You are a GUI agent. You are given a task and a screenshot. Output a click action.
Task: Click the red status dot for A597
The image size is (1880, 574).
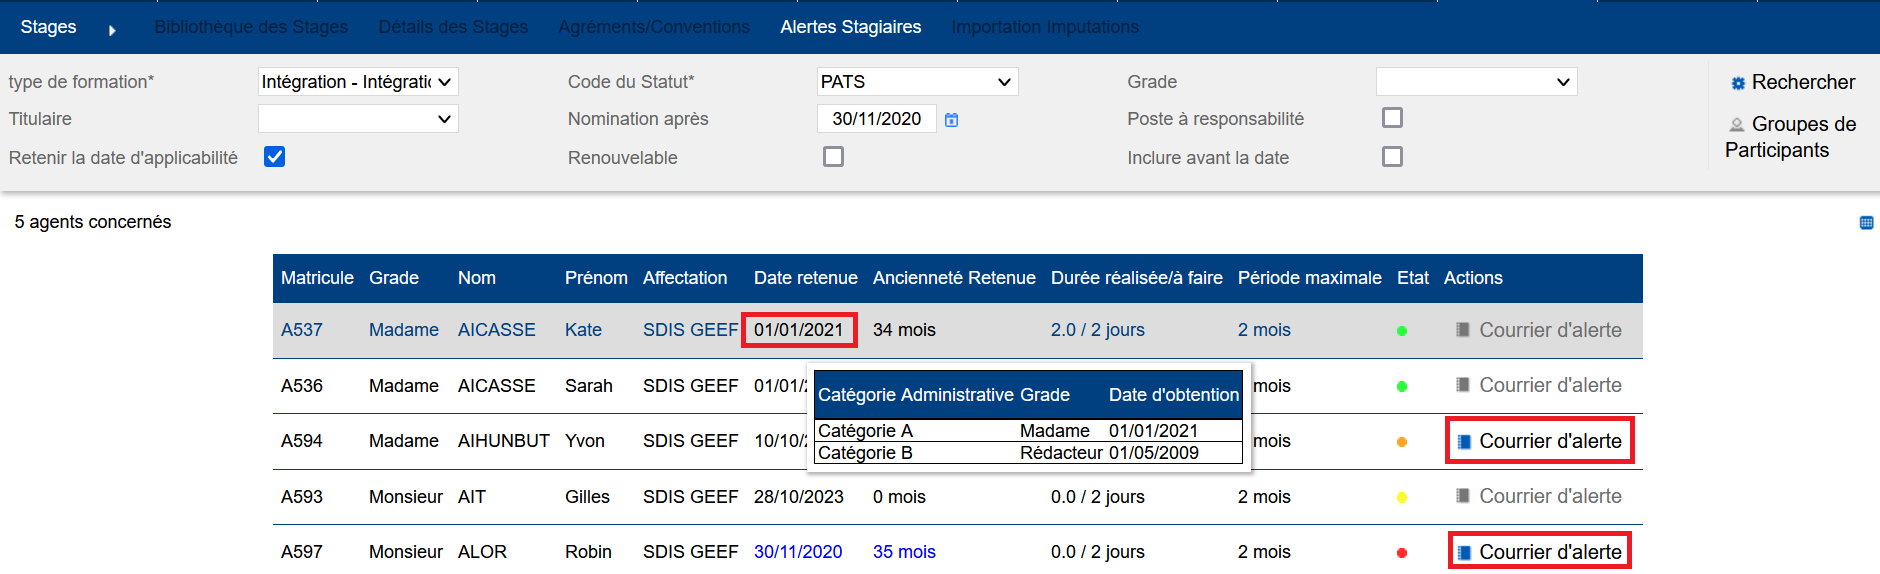click(1401, 553)
